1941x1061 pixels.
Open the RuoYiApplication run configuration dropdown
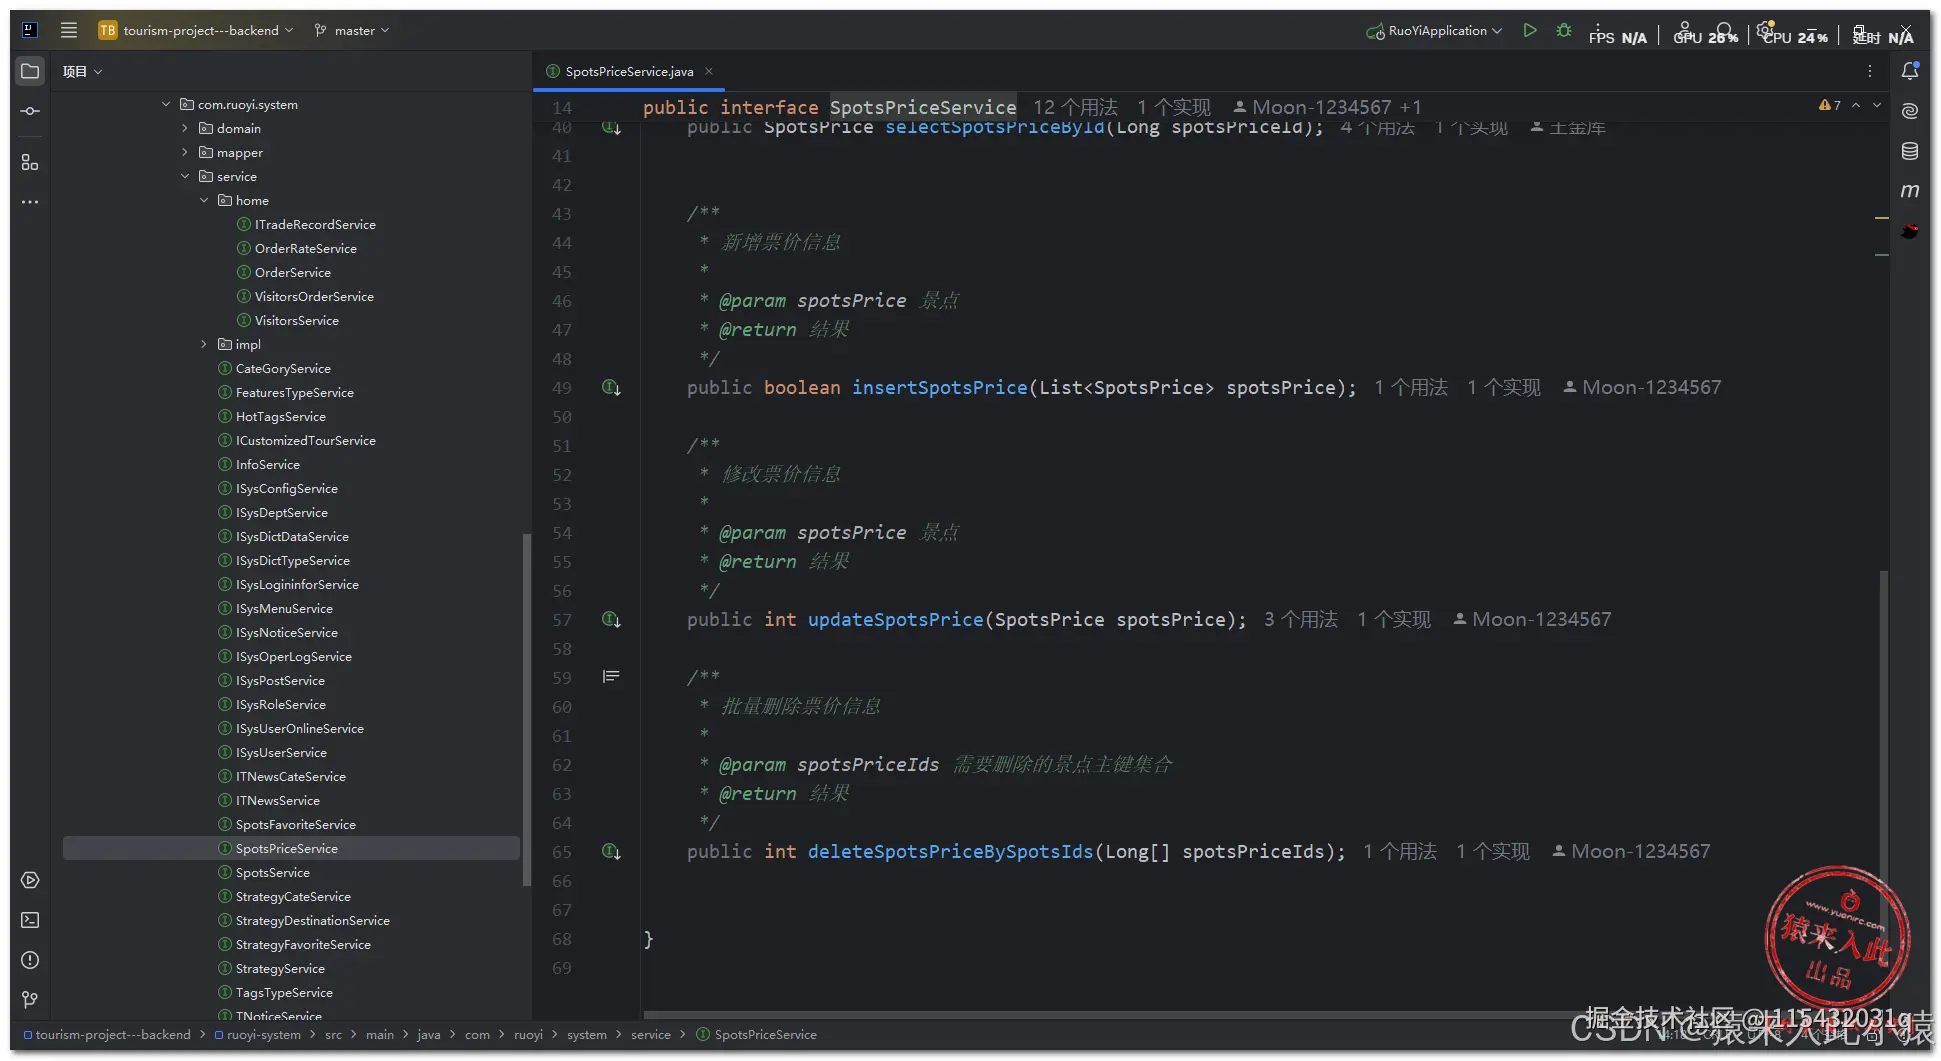(1434, 30)
